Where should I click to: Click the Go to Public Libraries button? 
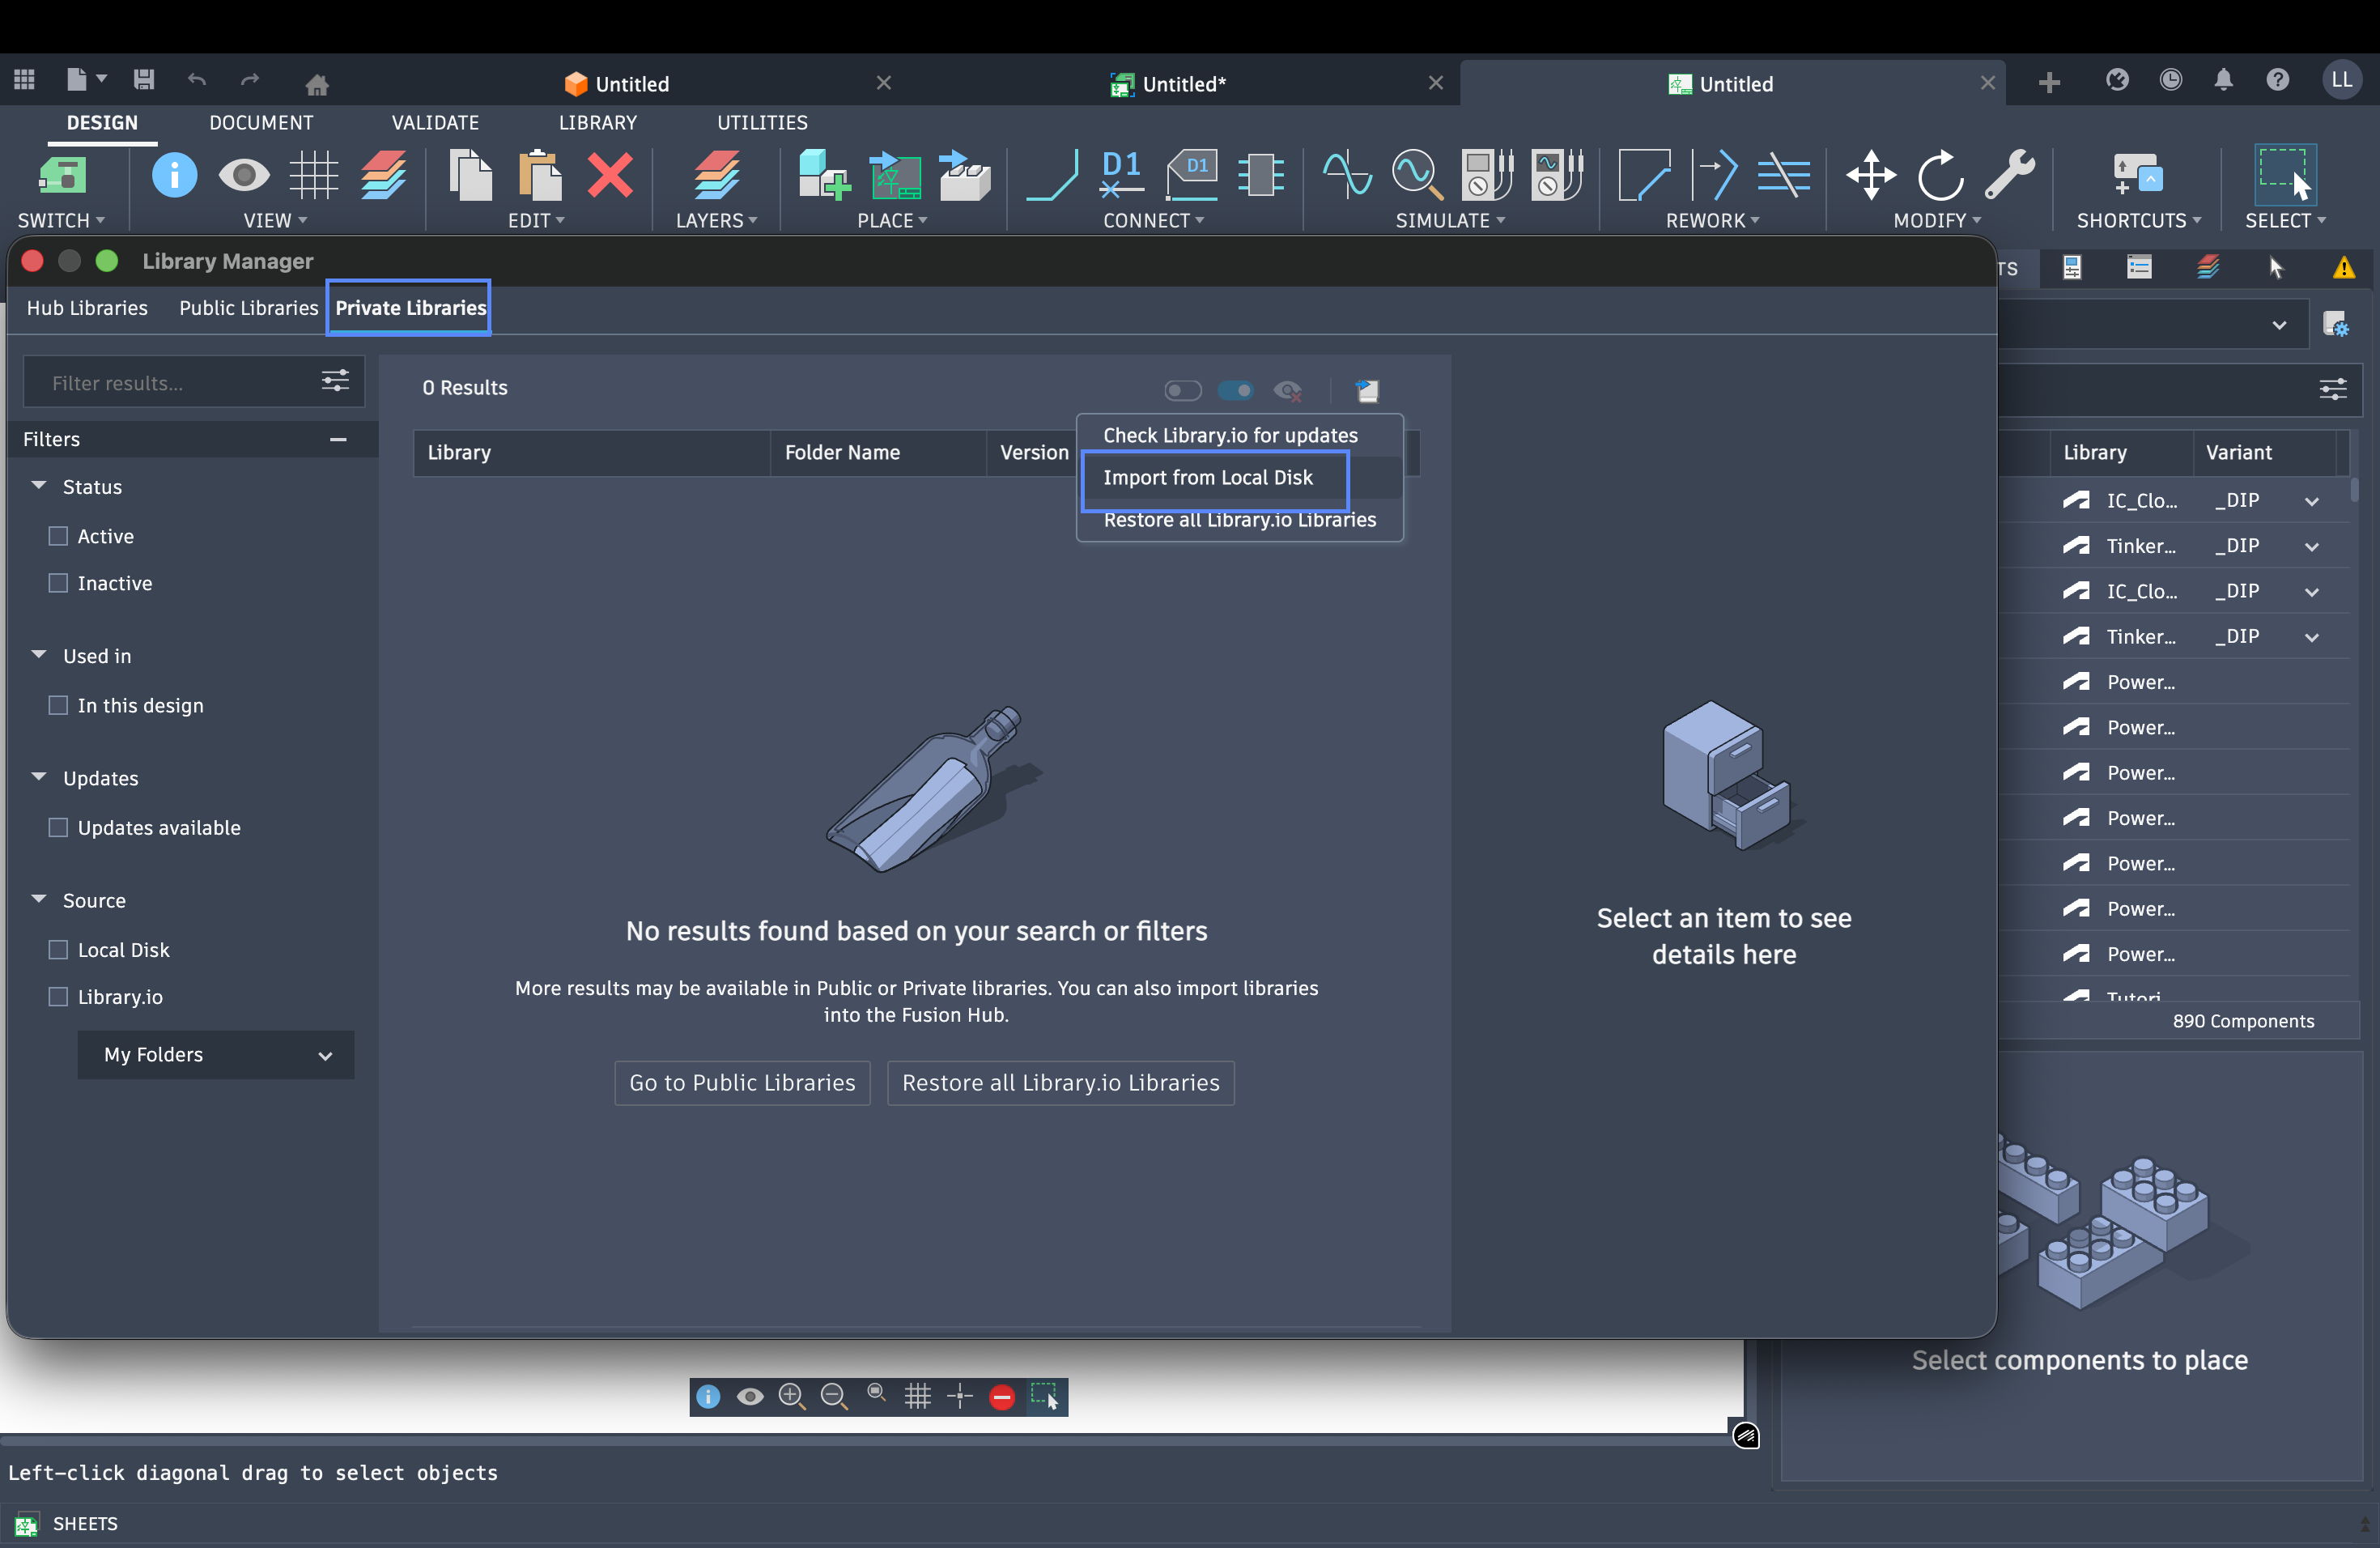click(x=741, y=1083)
